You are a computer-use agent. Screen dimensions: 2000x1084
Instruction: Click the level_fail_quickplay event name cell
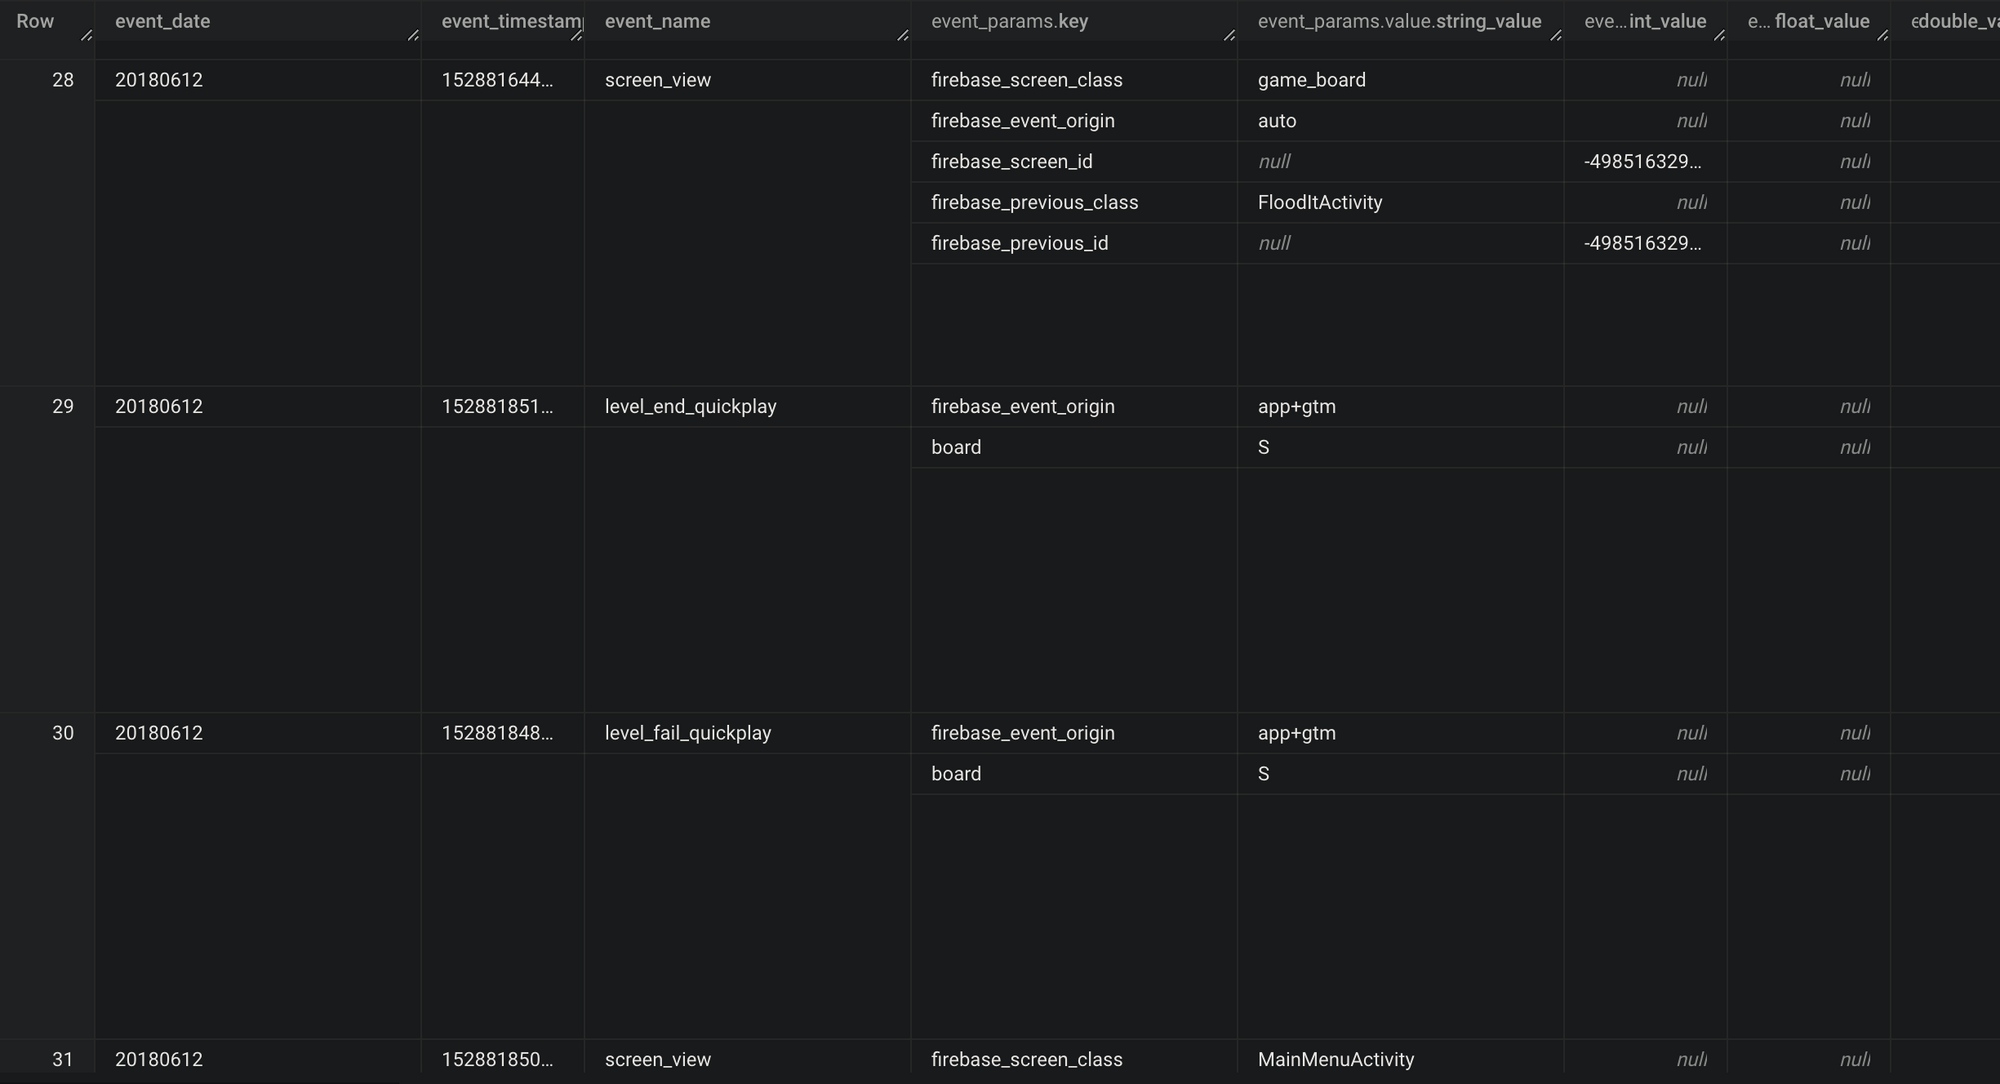[748, 733]
